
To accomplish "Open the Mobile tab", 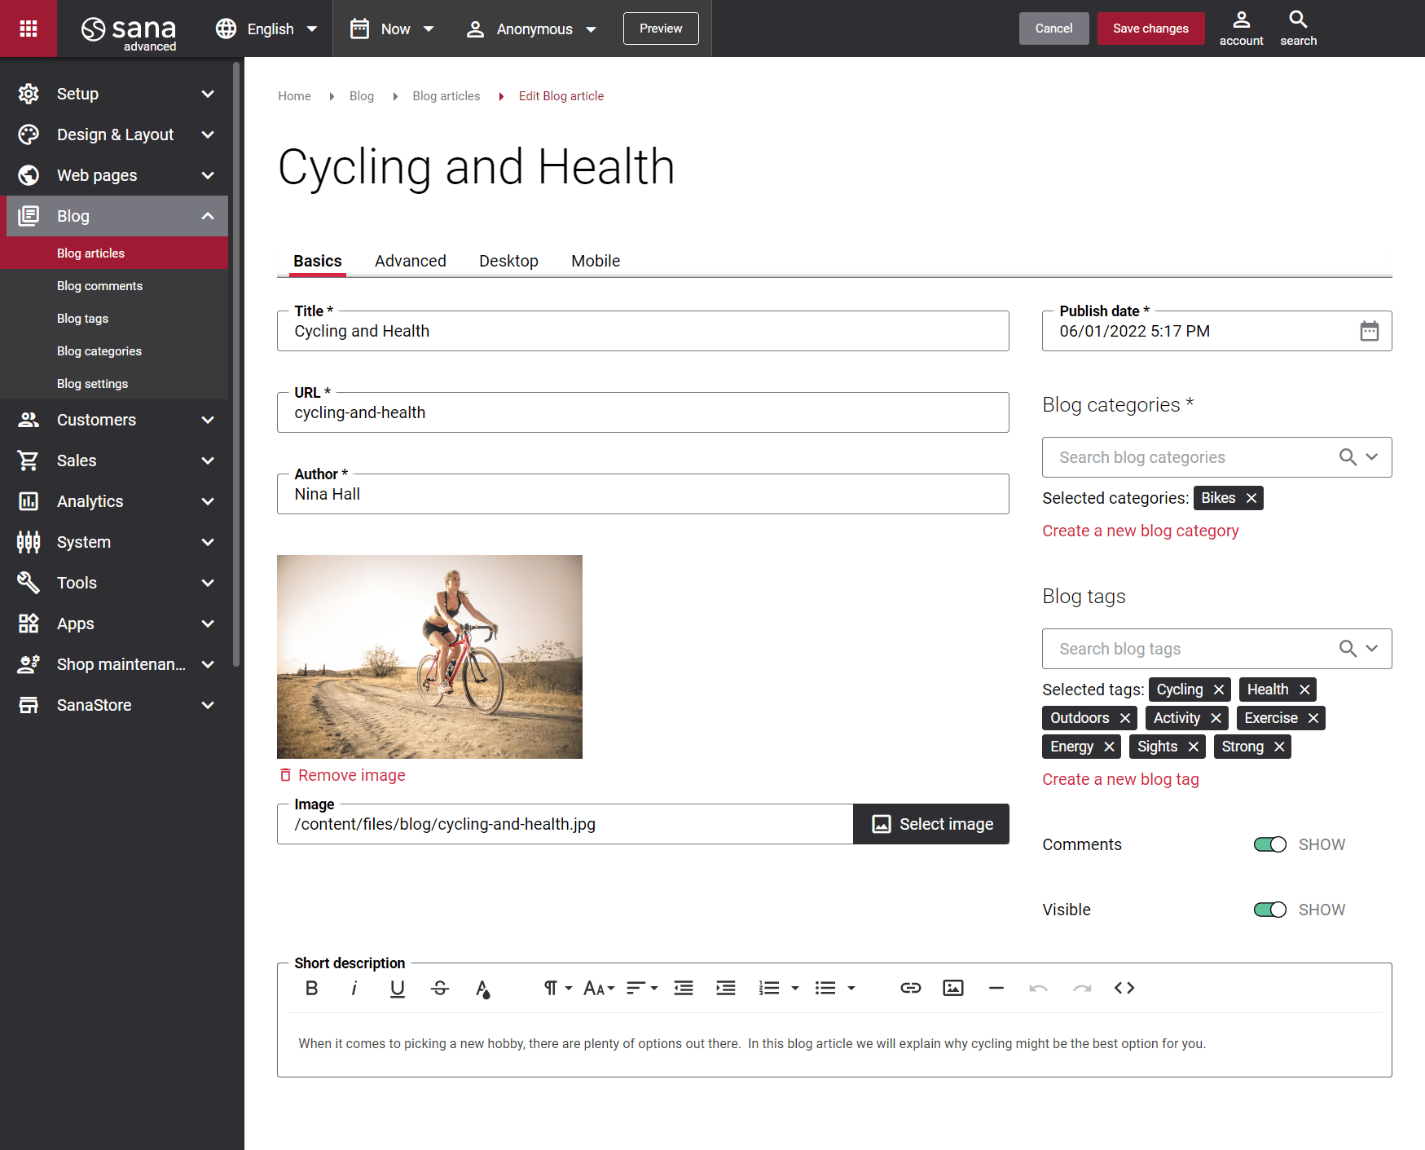I will pyautogui.click(x=595, y=260).
